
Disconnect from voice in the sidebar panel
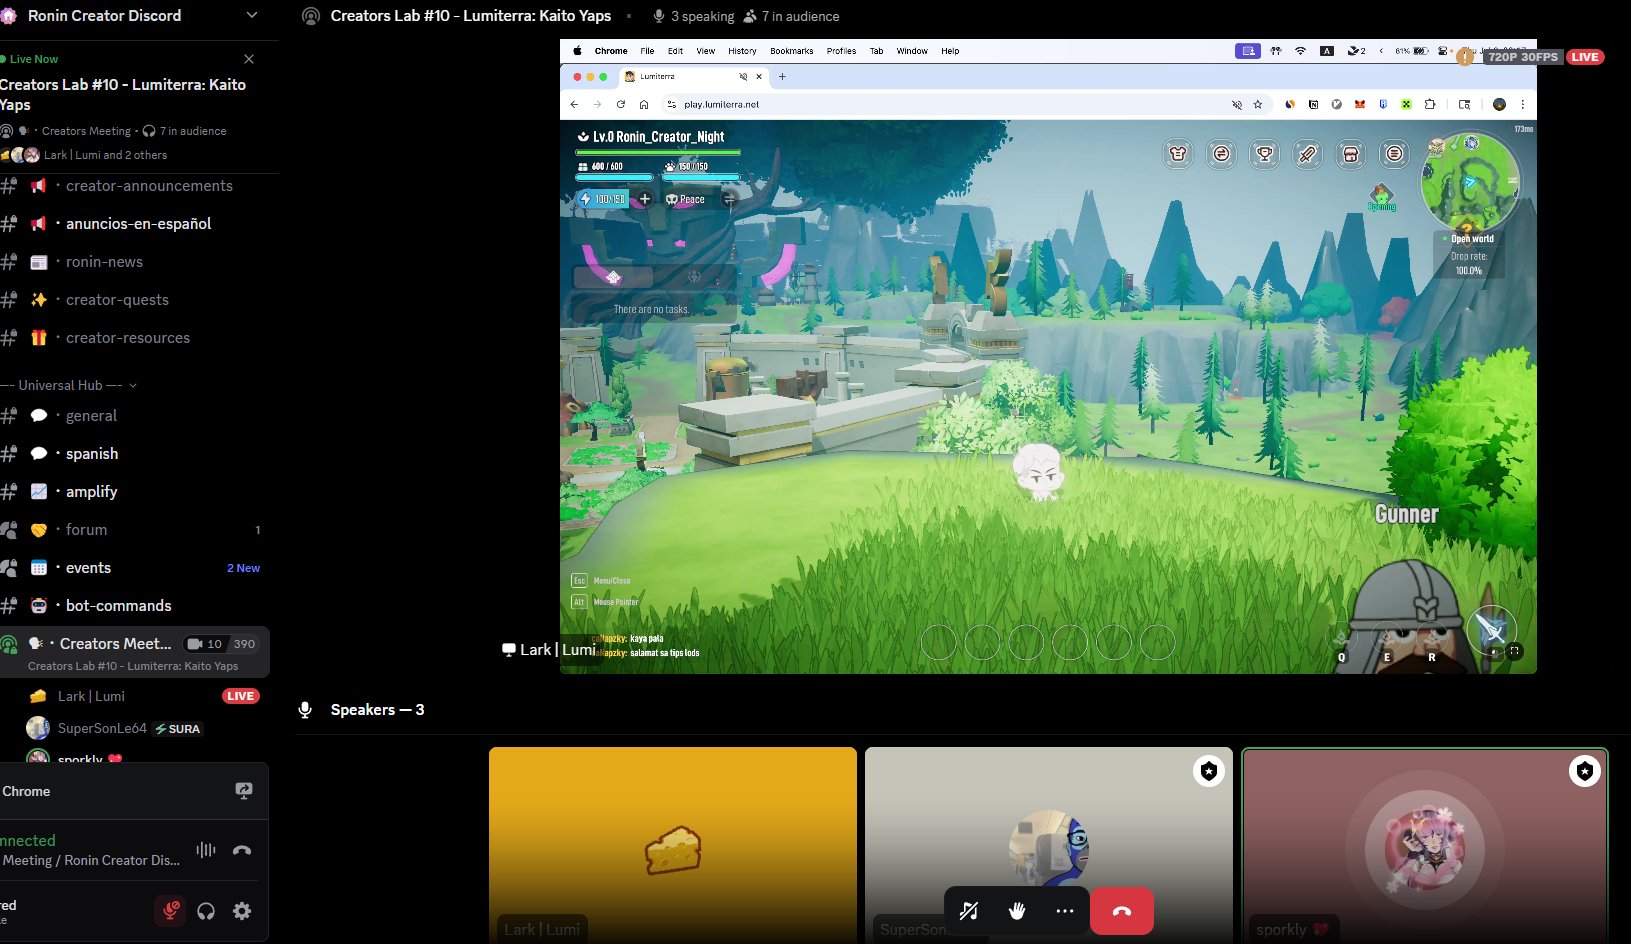pyautogui.click(x=242, y=850)
